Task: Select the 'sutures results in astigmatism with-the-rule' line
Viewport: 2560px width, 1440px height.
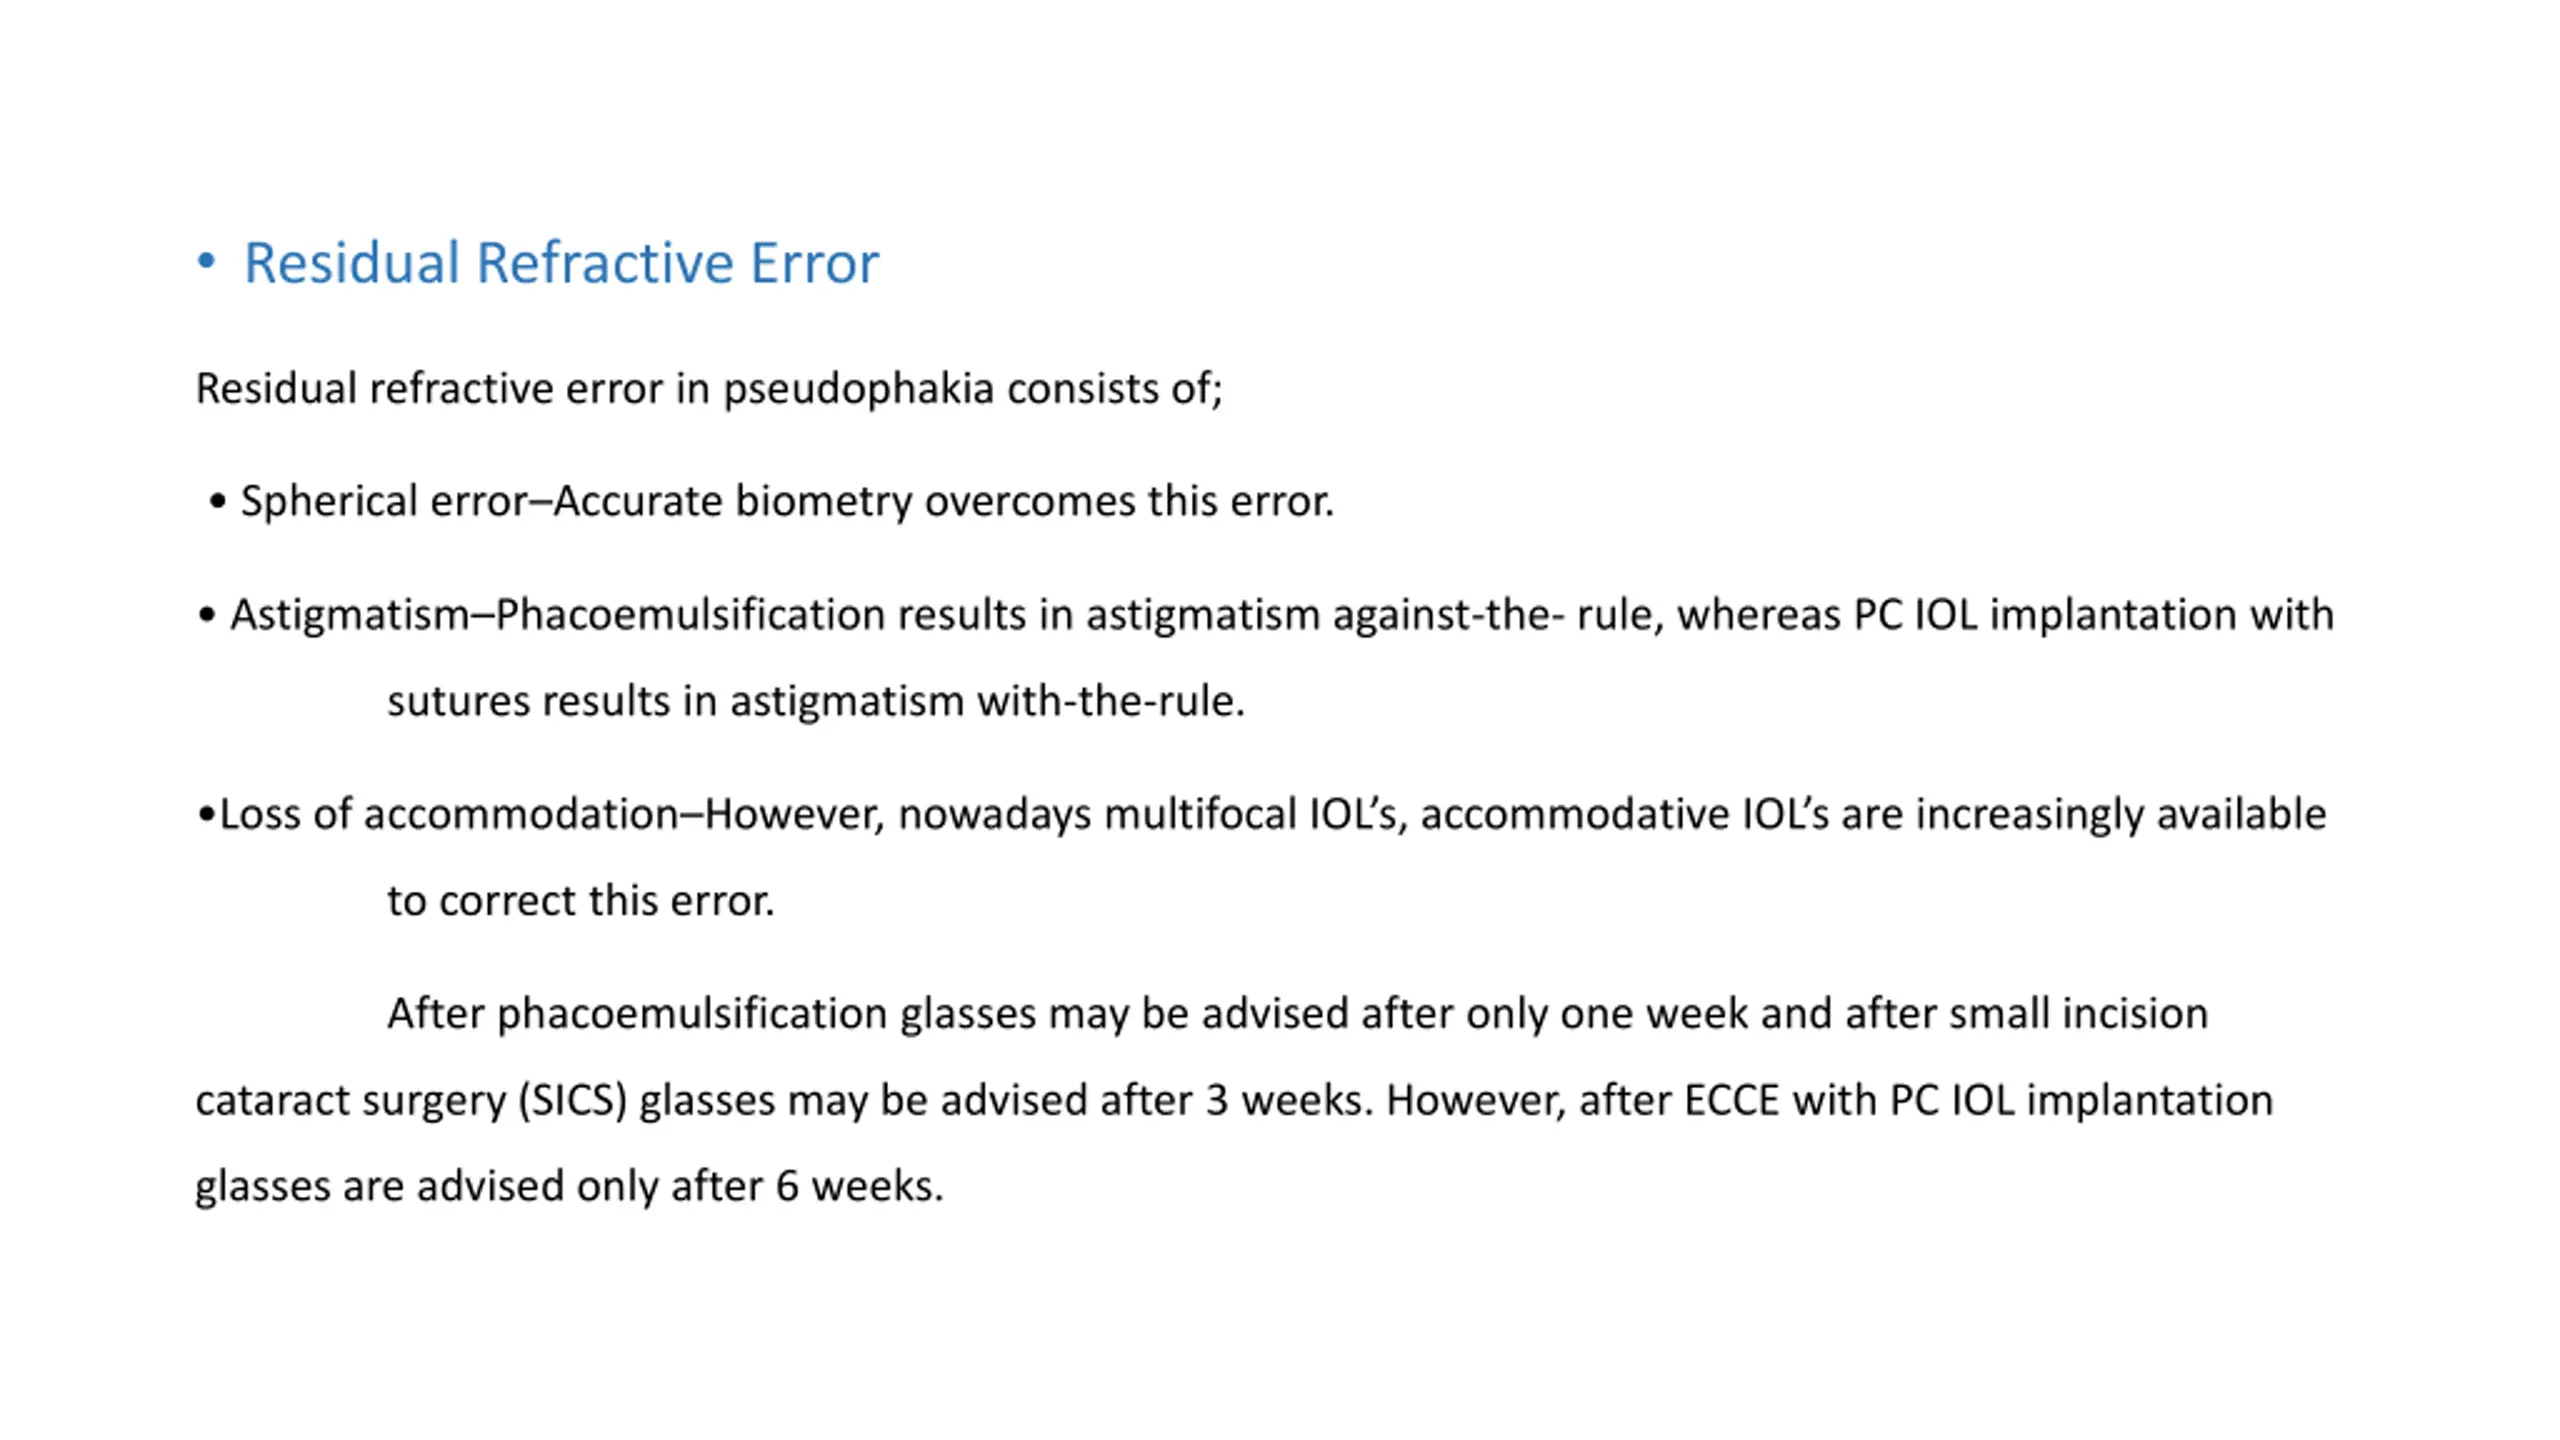Action: point(816,701)
